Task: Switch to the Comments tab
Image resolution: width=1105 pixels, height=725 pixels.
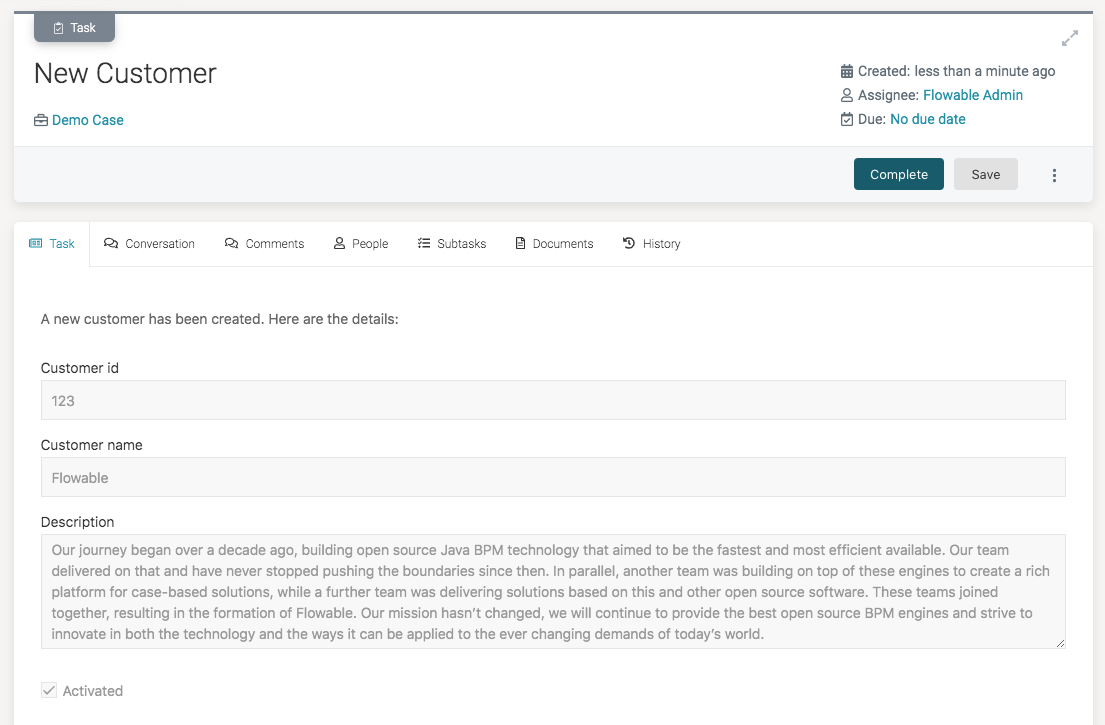Action: click(x=265, y=244)
